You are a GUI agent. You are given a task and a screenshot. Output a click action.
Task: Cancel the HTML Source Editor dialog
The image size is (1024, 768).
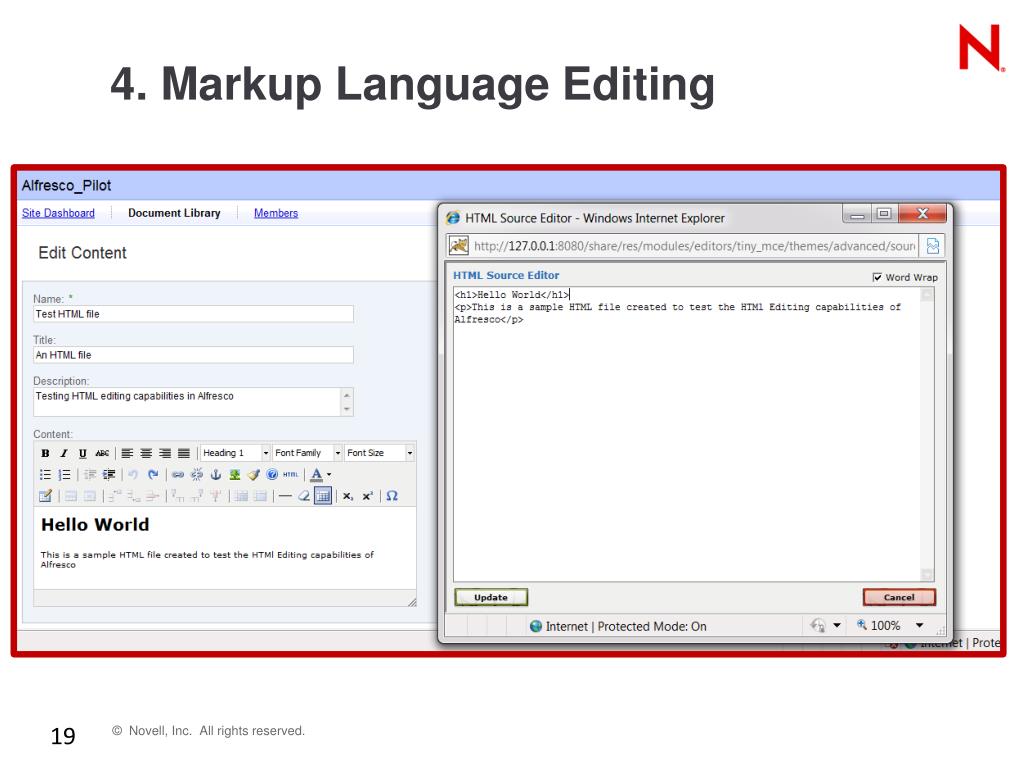point(899,598)
